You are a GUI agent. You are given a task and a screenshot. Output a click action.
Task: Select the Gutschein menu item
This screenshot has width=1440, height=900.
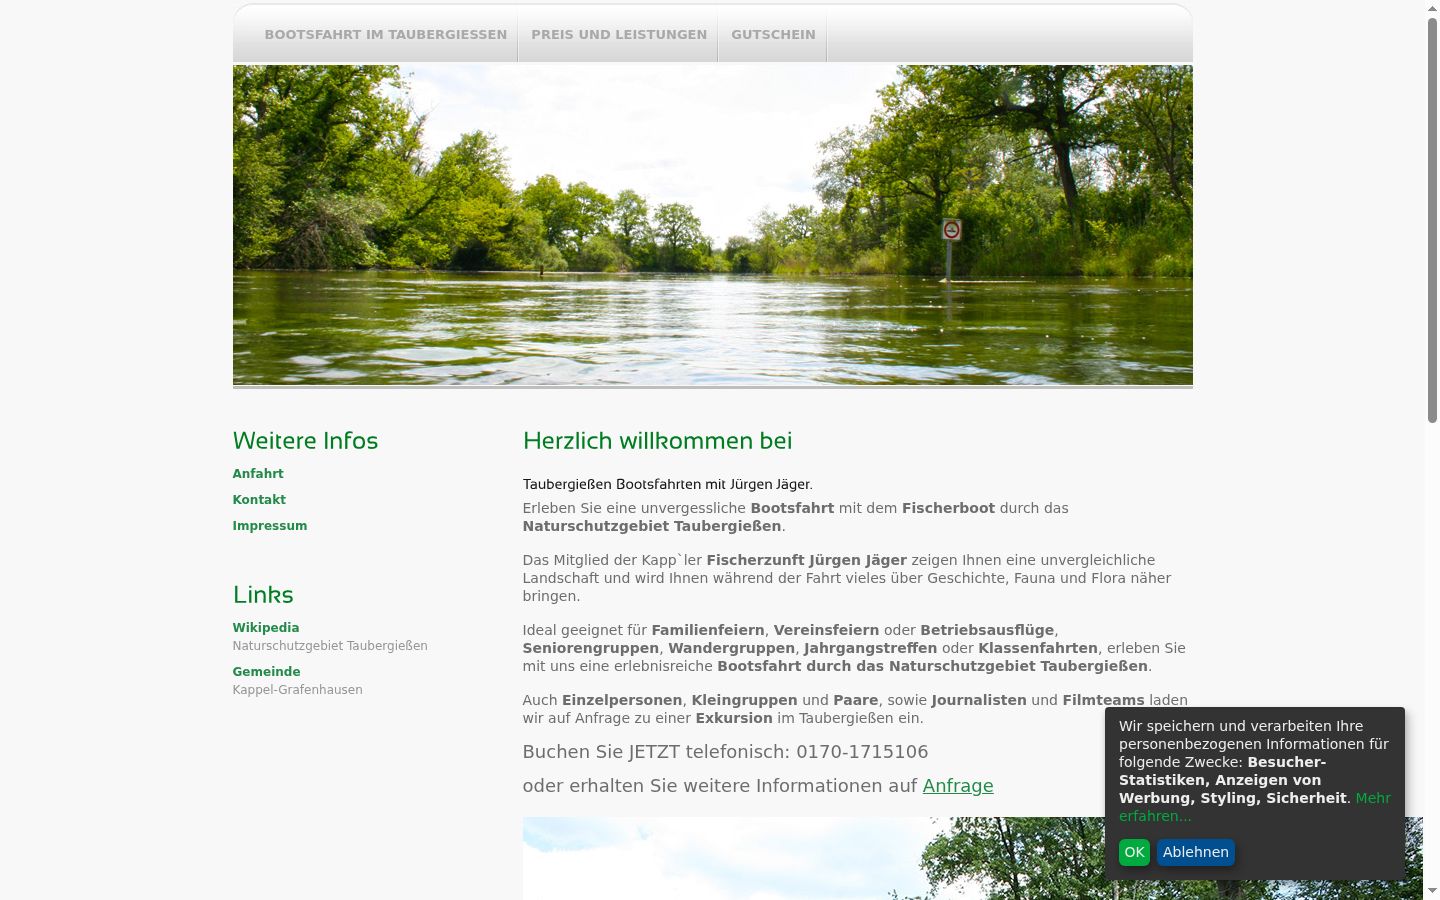[773, 34]
